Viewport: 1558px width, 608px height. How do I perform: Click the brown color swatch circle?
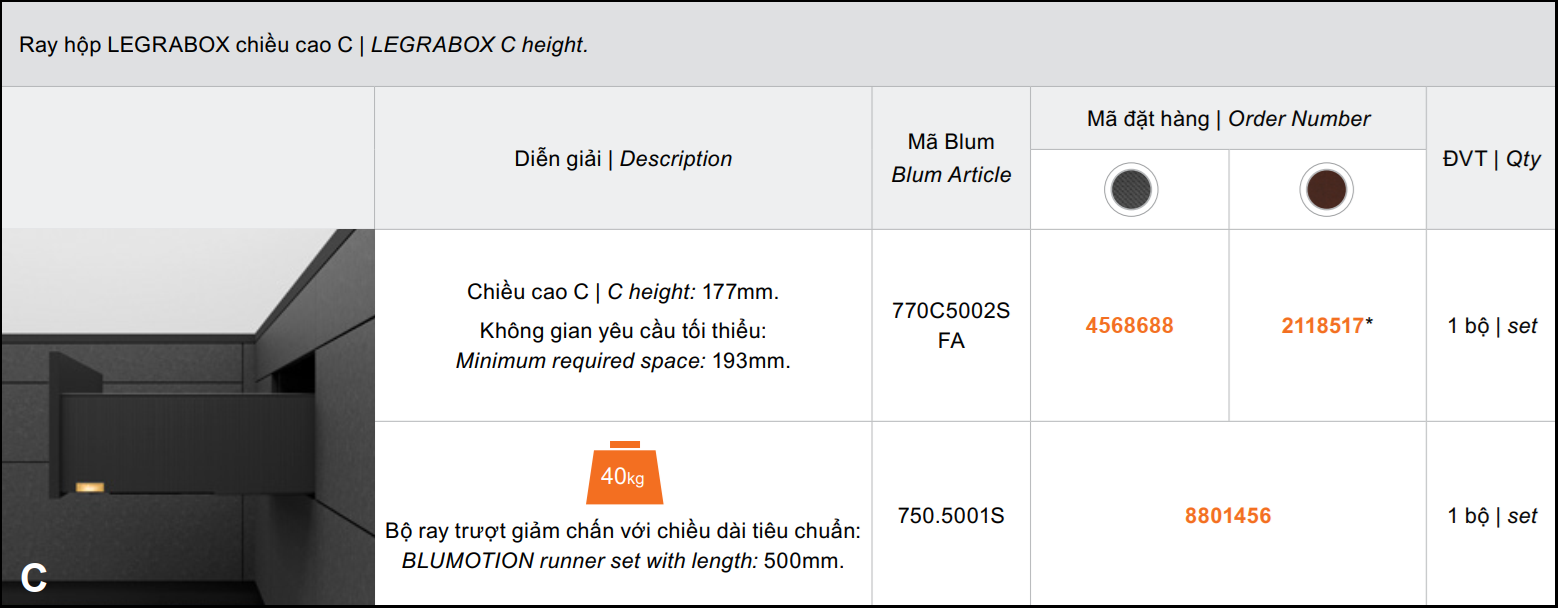point(1327,189)
